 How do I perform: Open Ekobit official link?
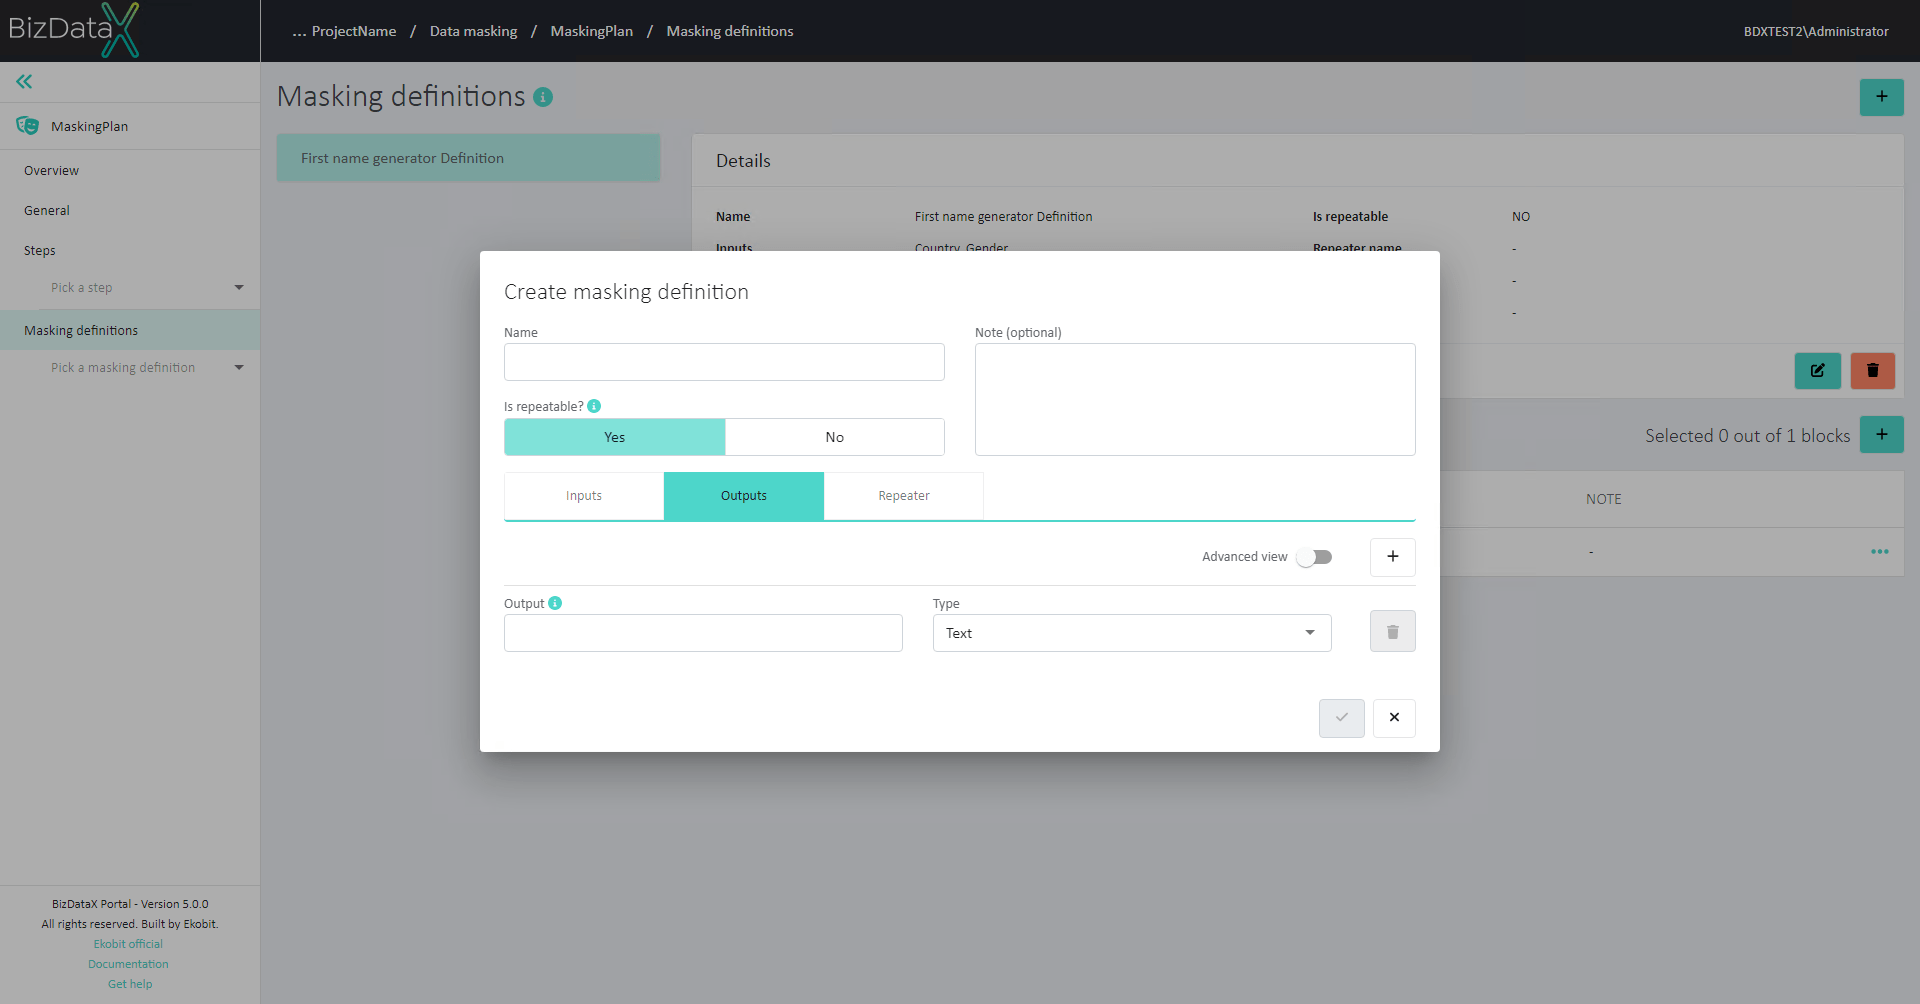pos(128,944)
